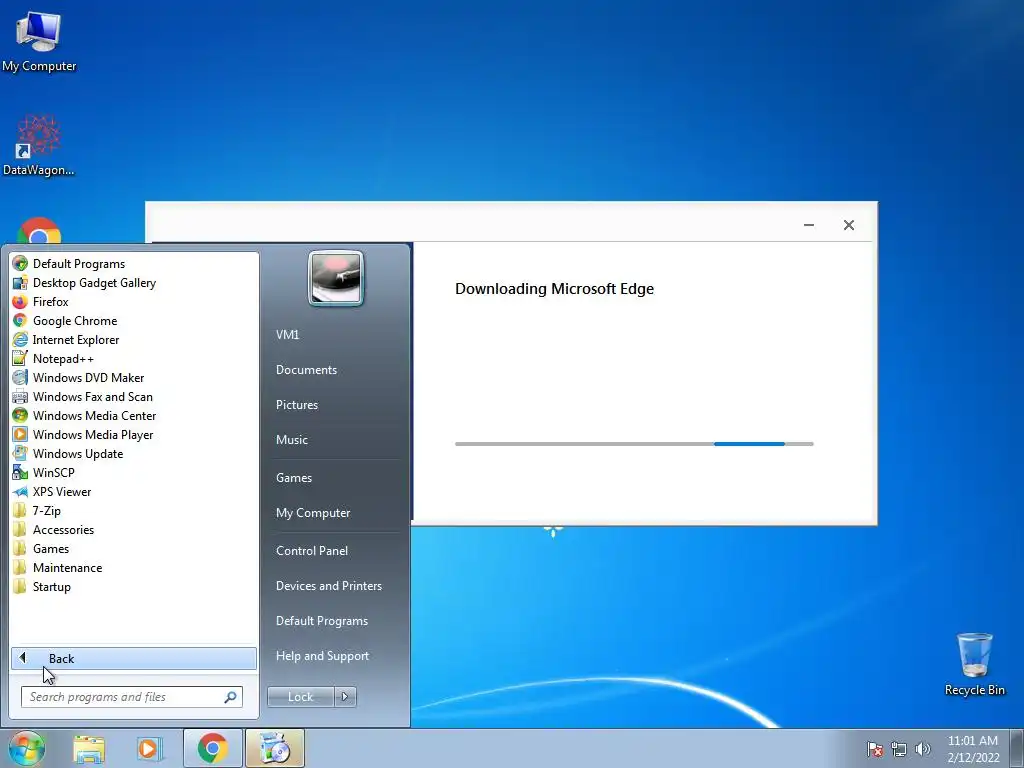The height and width of the screenshot is (768, 1024).
Task: Switch to Chrome on the taskbar
Action: pyautogui.click(x=212, y=748)
